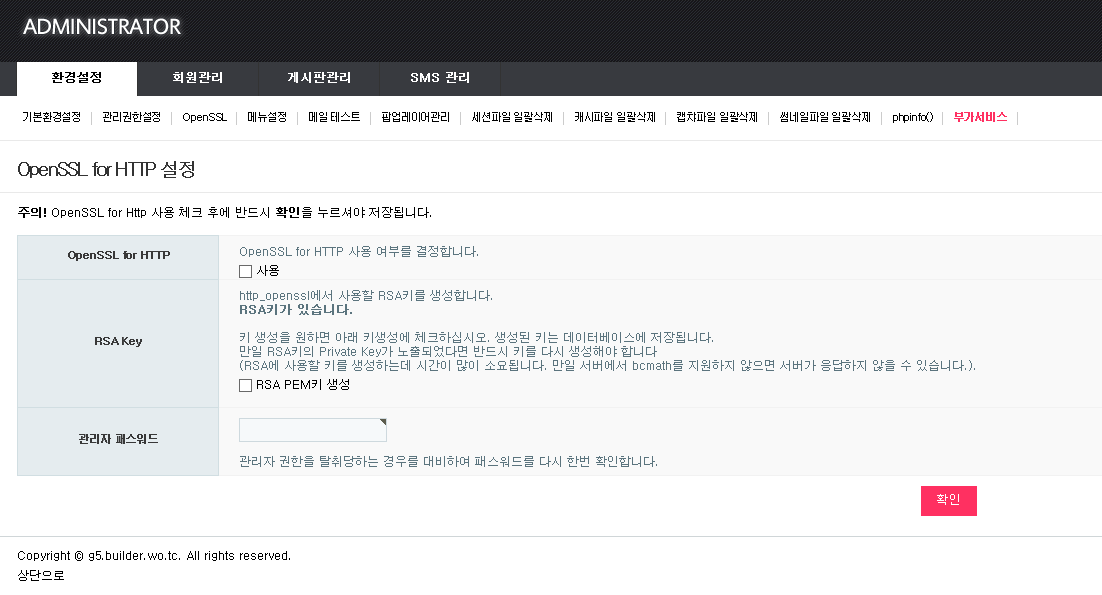This screenshot has width=1102, height=595.
Task: Open 팝업레이어관리 submenu link
Action: click(x=416, y=117)
